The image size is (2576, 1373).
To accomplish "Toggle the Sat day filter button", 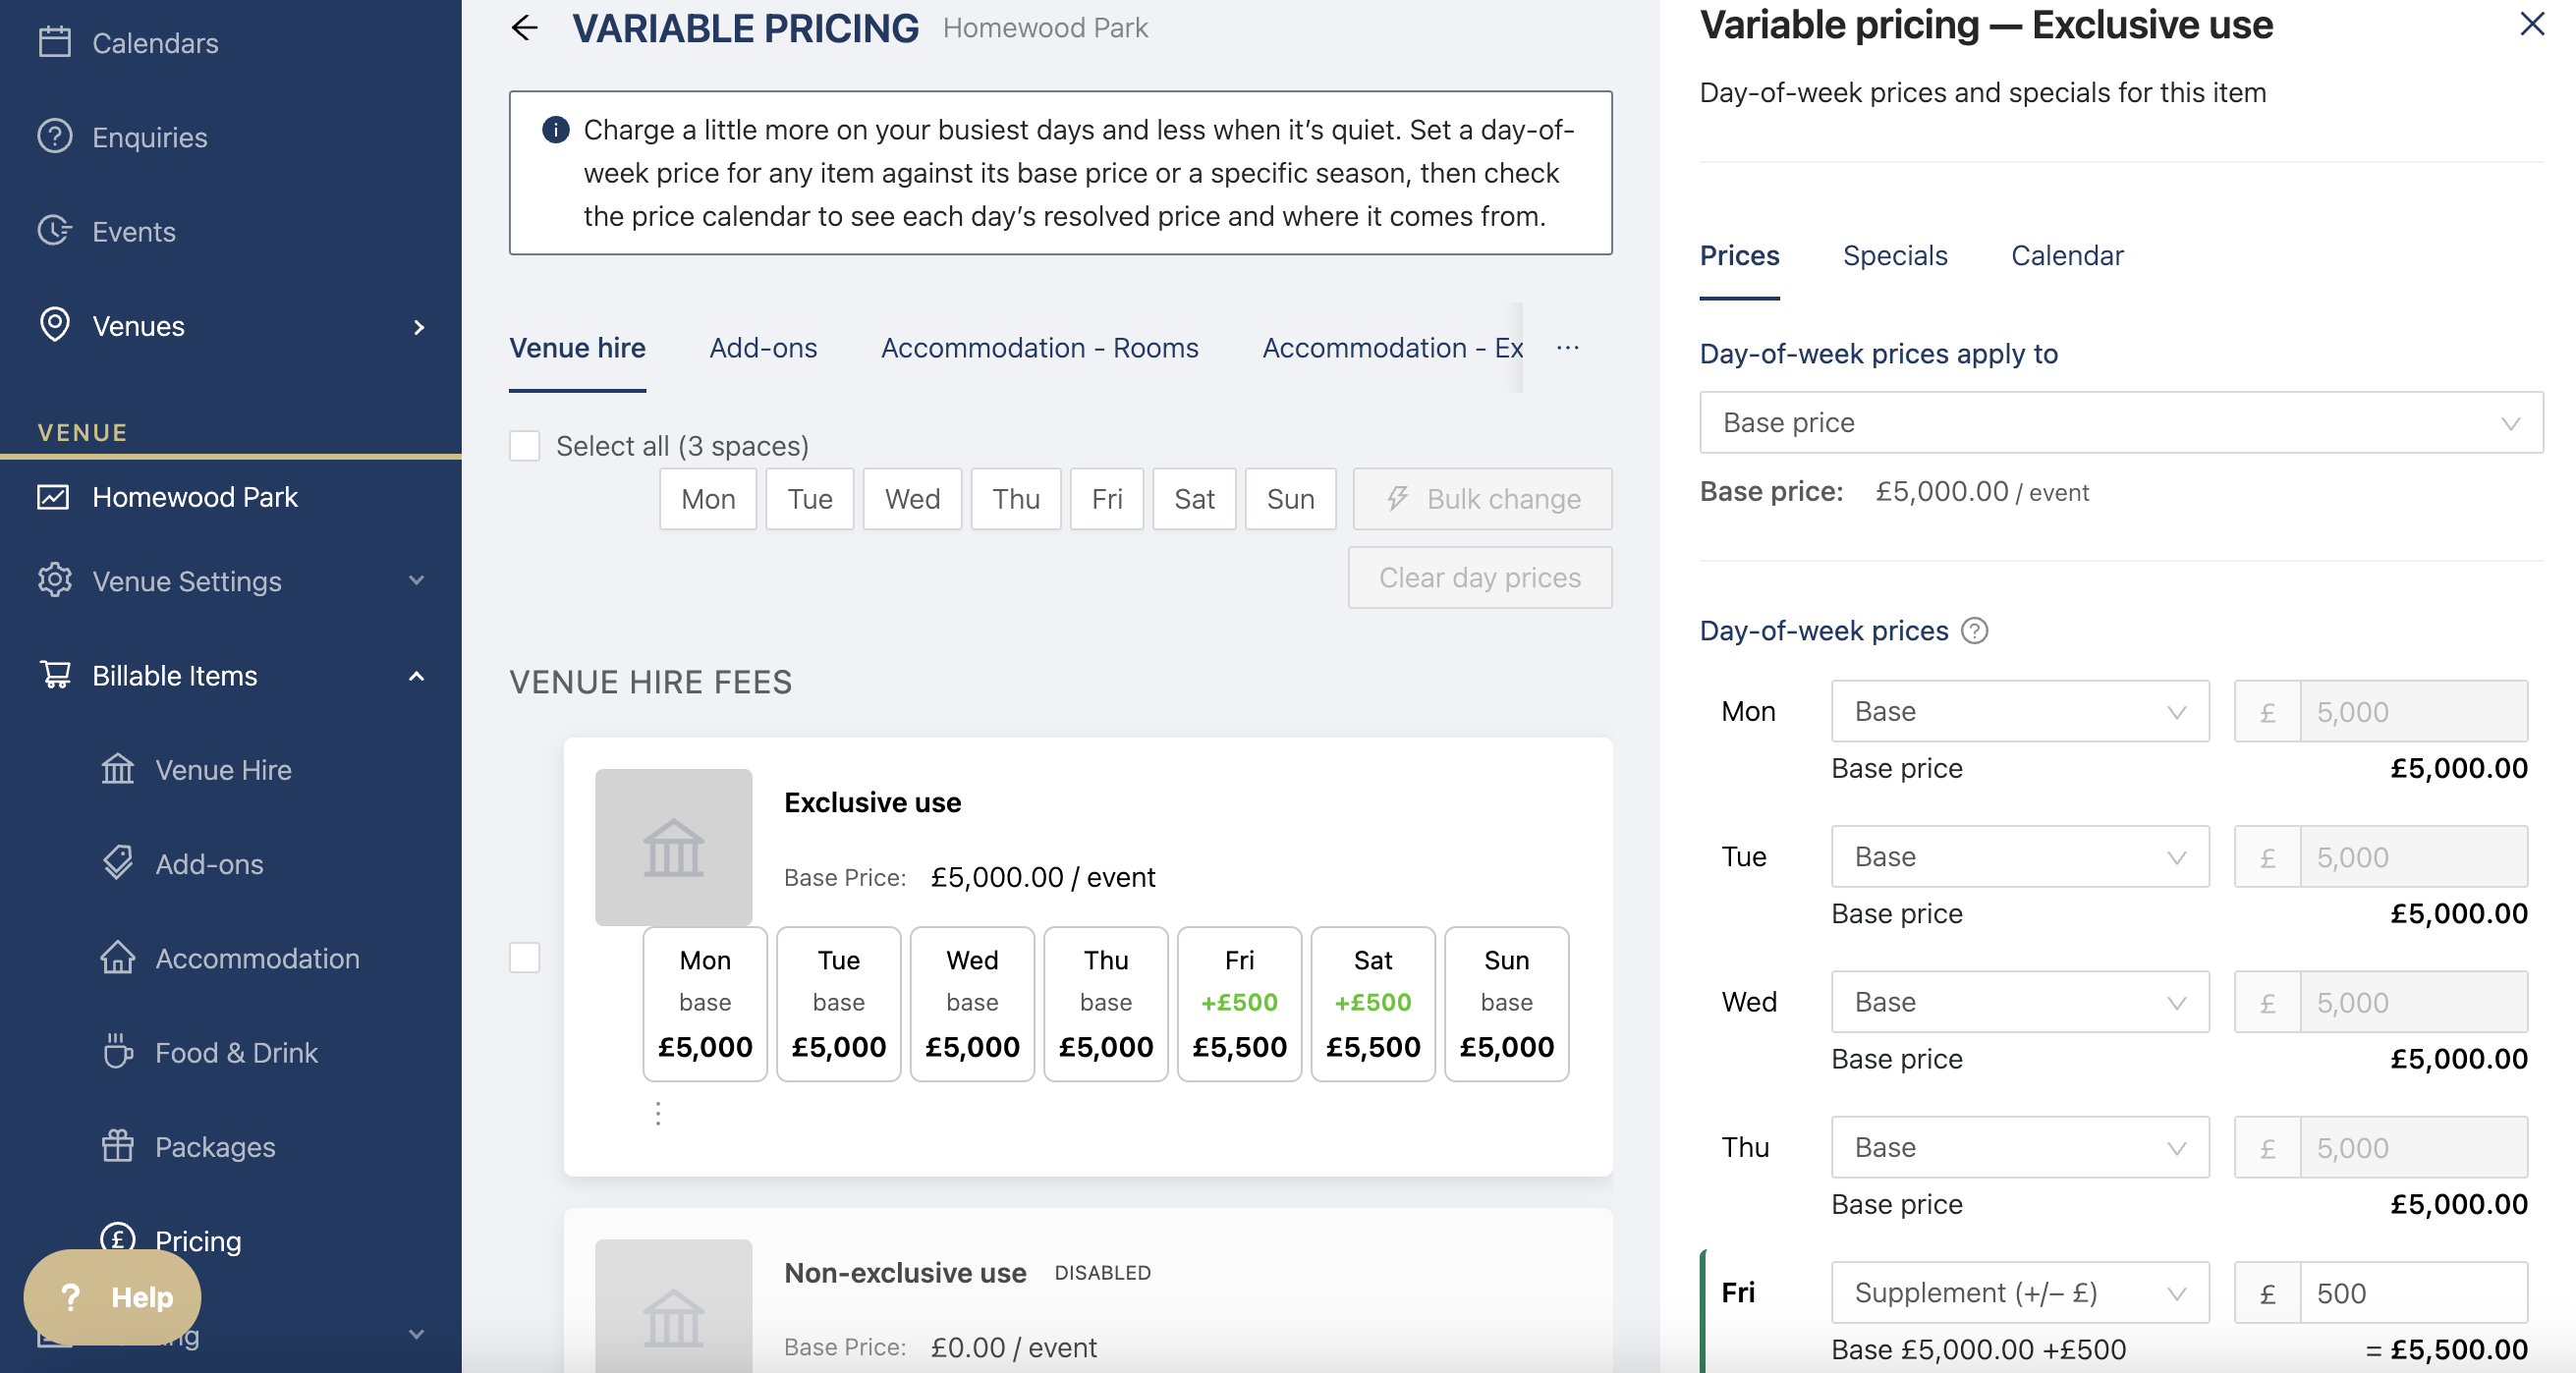I will [1194, 499].
